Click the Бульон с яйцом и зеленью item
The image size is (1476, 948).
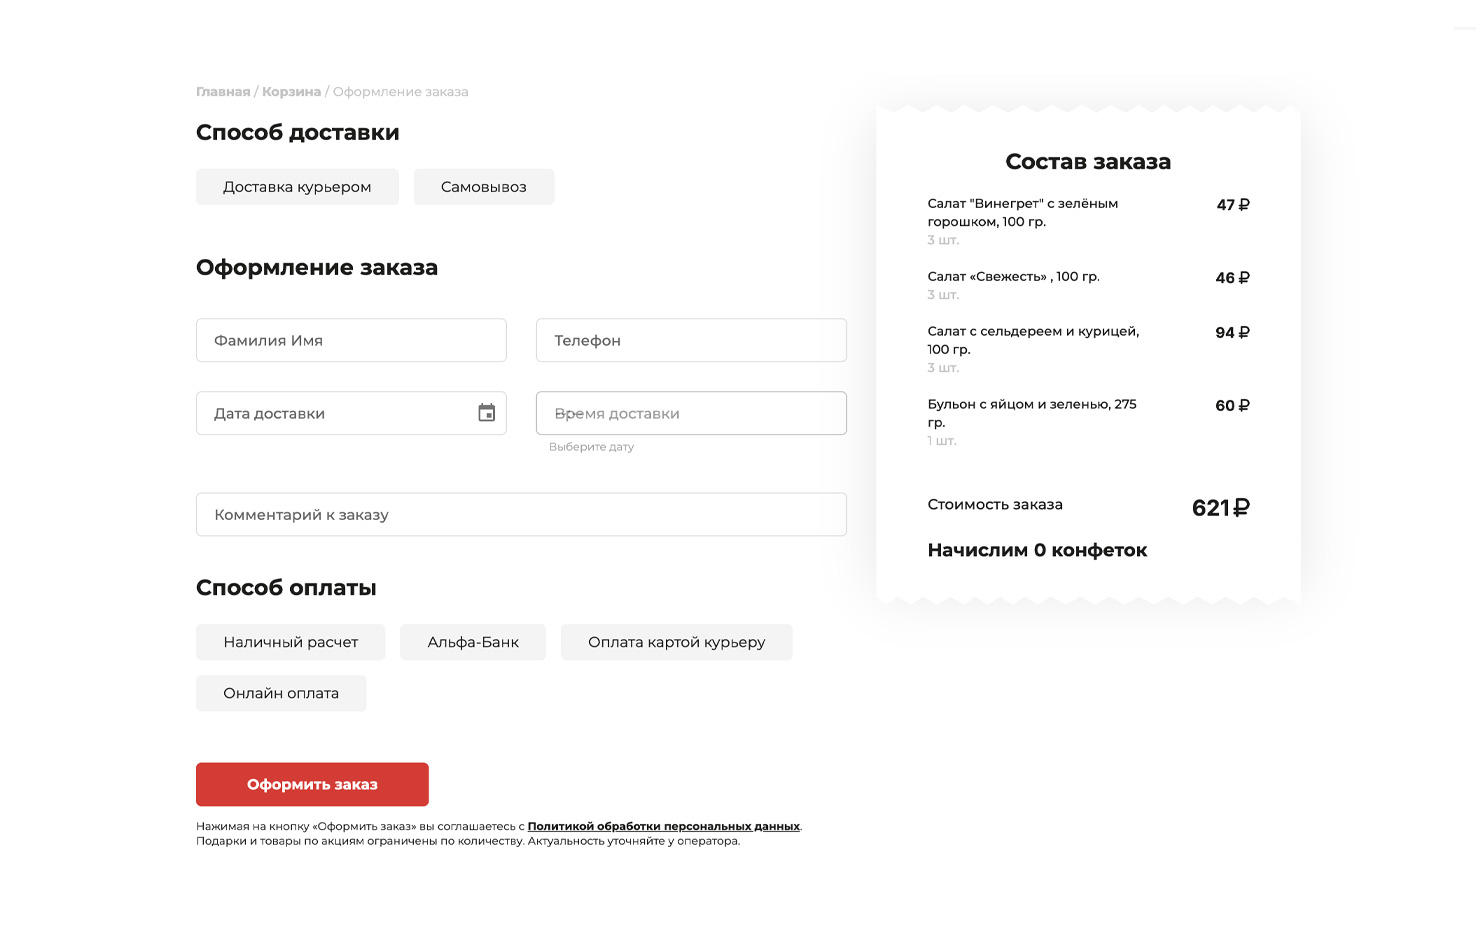pyautogui.click(x=1031, y=412)
